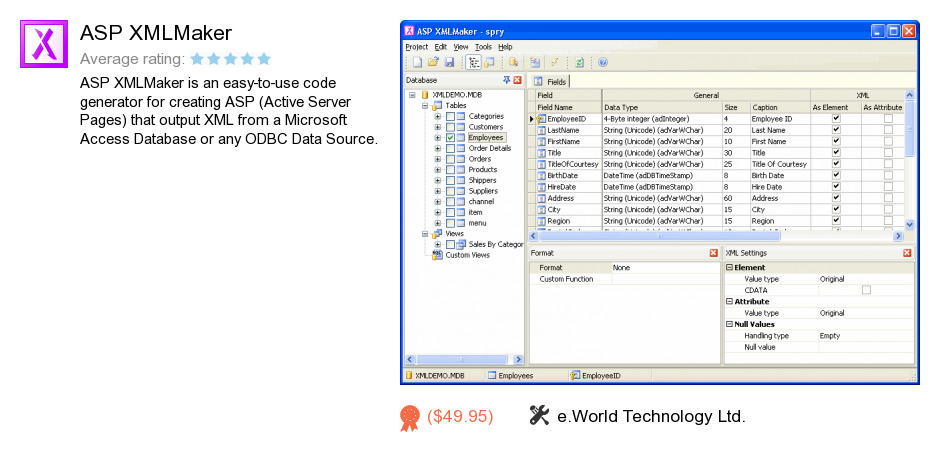Image resolution: width=940 pixels, height=462 pixels.
Task: Click the Custom Views SQL icon
Action: click(437, 255)
